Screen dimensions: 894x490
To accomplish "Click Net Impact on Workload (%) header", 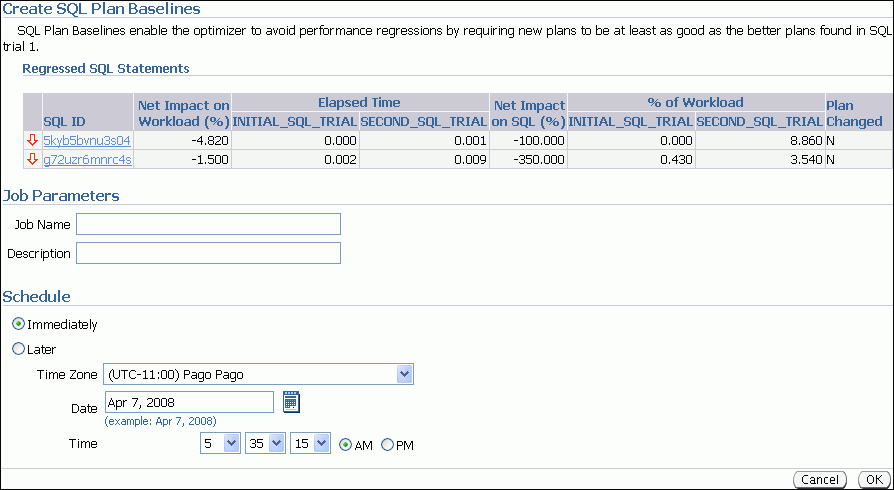I will coord(184,113).
